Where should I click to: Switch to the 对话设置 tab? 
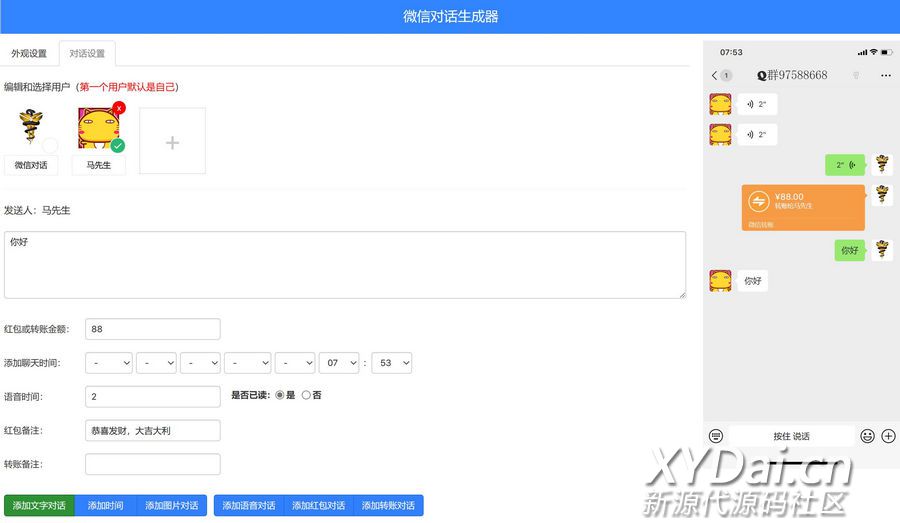pyautogui.click(x=87, y=53)
